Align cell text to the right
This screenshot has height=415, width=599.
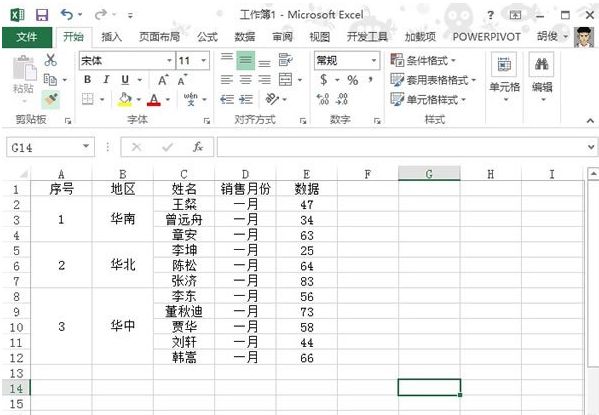264,79
